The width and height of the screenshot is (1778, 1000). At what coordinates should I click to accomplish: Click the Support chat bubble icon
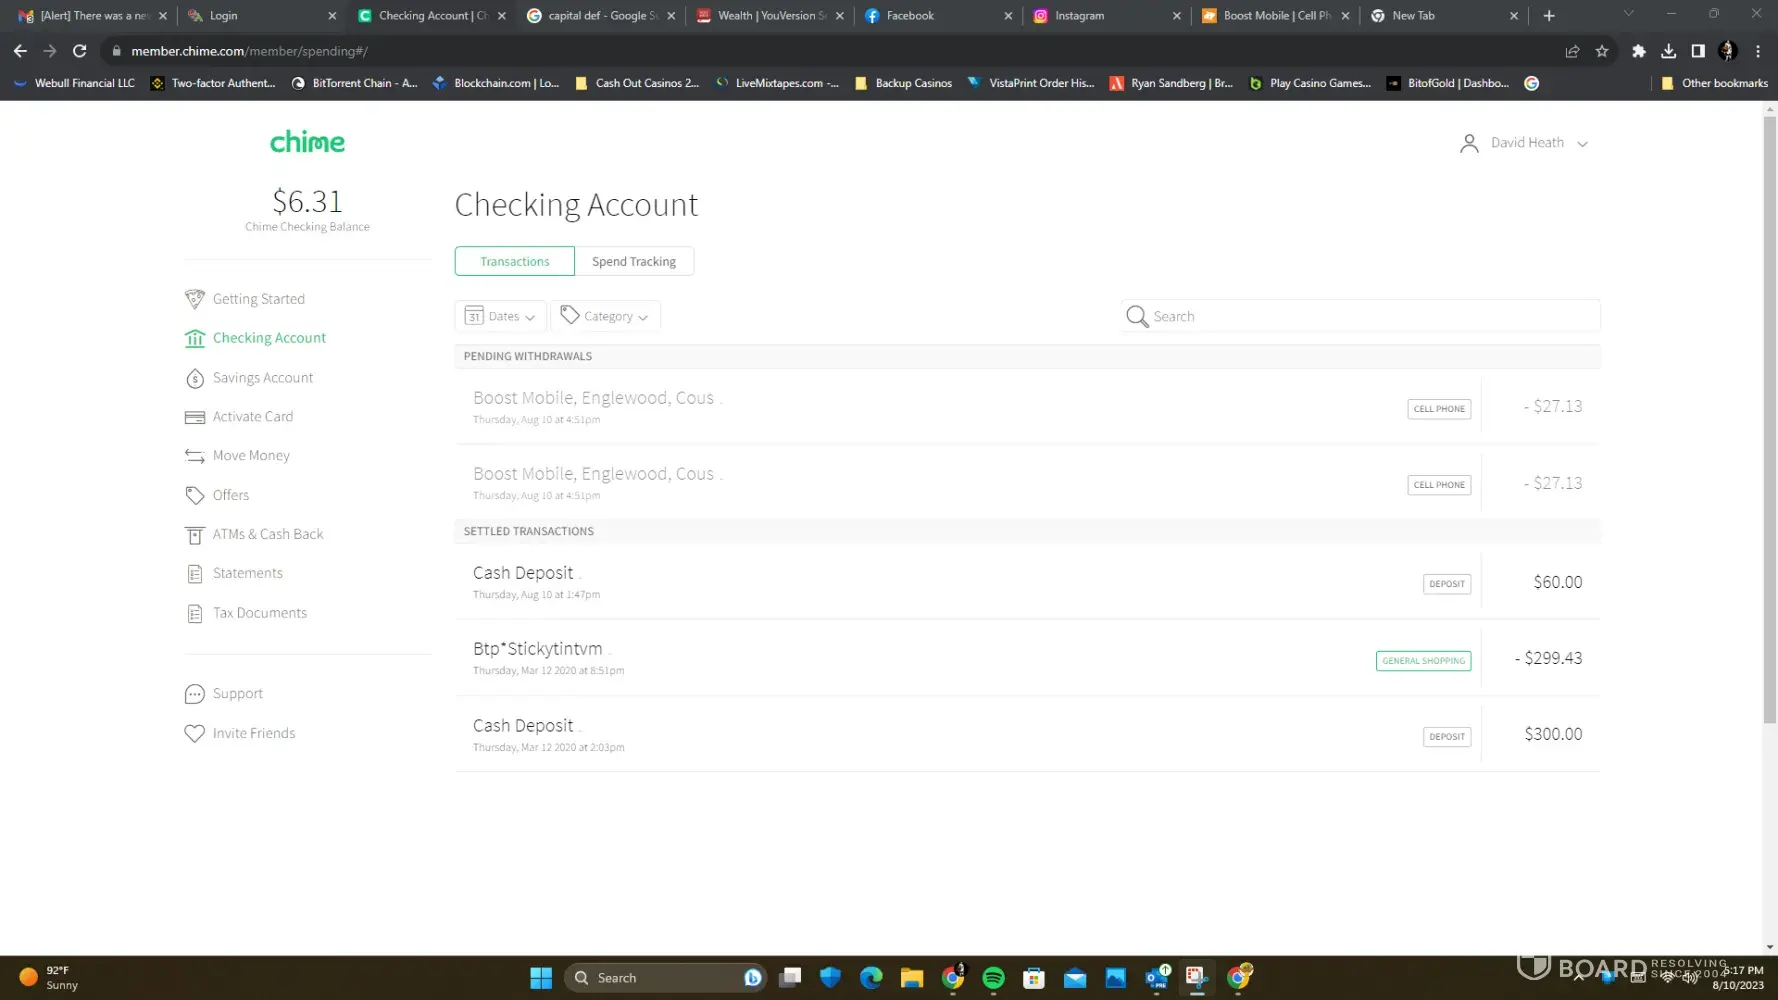[195, 694]
